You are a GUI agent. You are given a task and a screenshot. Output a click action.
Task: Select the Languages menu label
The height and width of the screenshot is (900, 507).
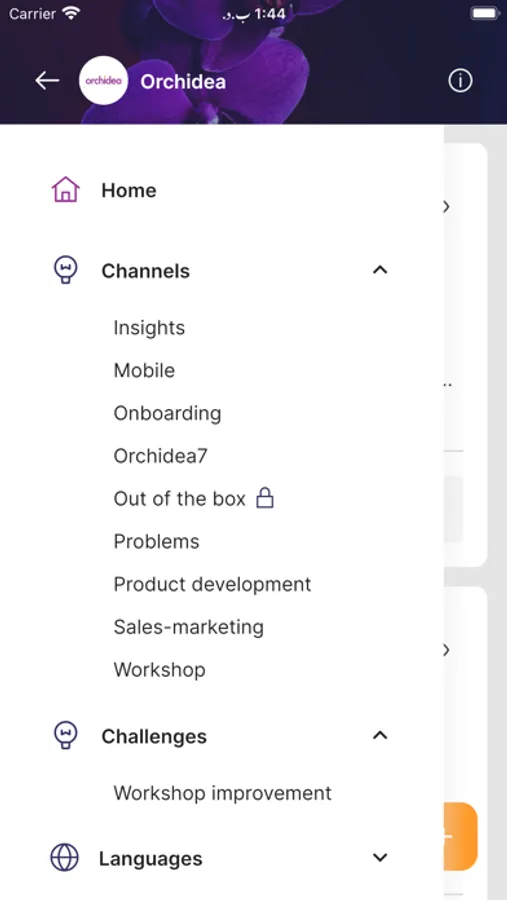(151, 859)
